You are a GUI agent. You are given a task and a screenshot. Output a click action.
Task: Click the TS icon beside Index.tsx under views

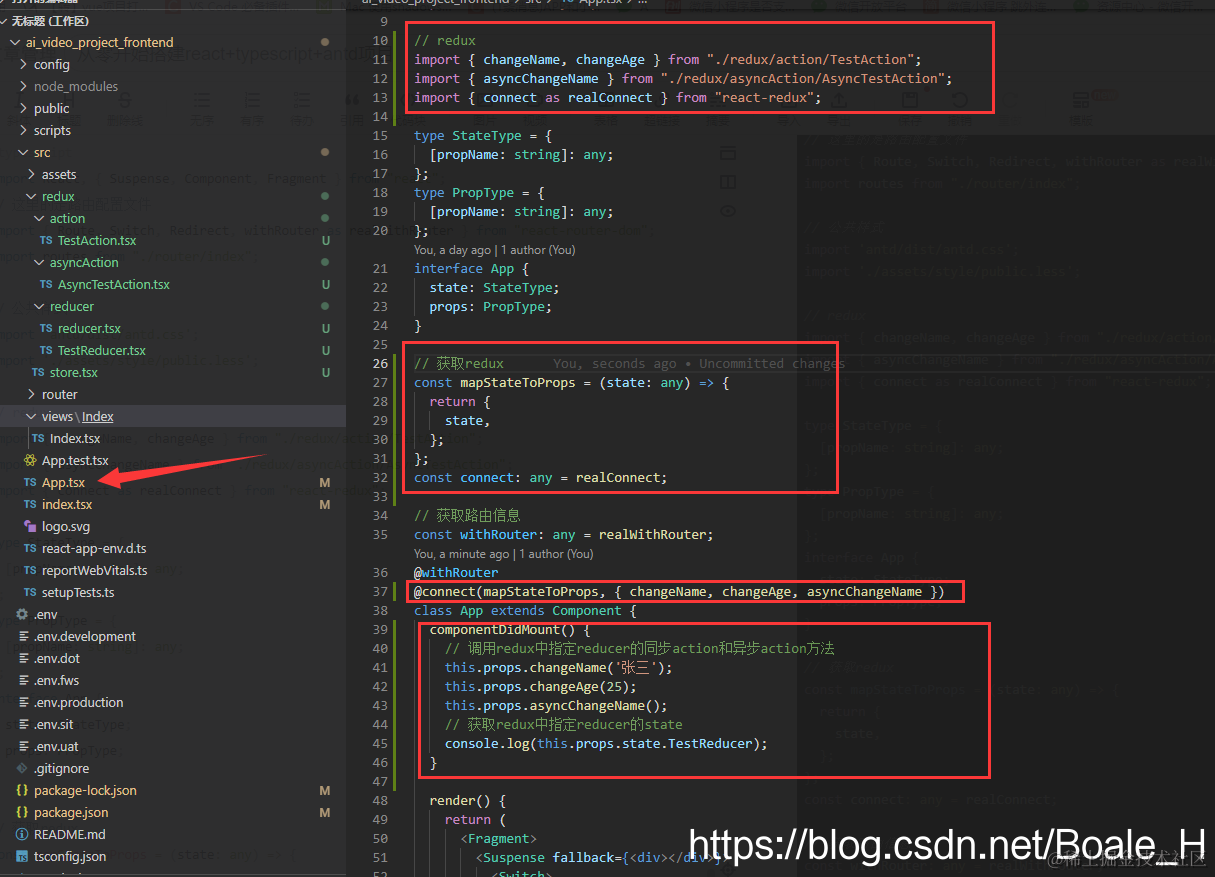(38, 439)
